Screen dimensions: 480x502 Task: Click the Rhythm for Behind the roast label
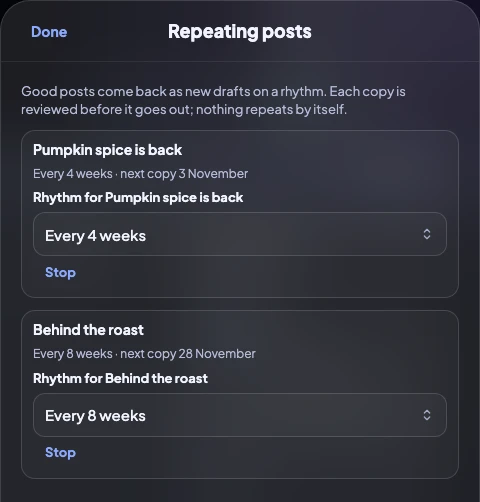(120, 378)
